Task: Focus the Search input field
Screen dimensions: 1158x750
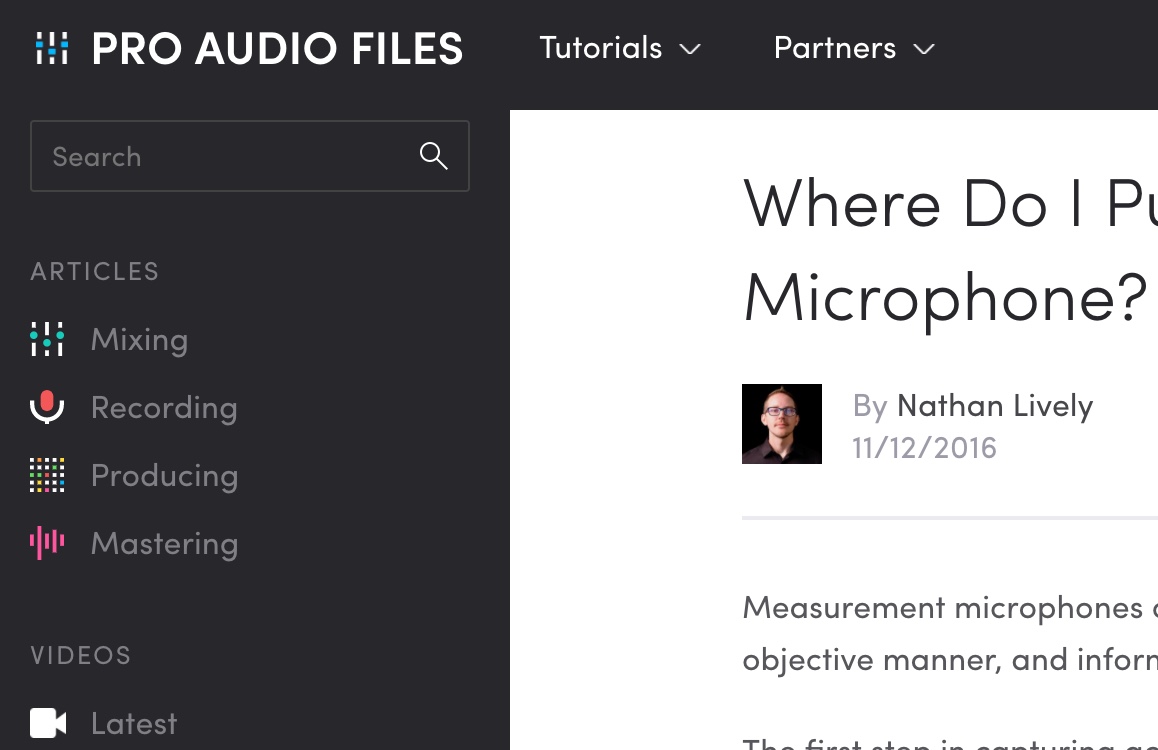Action: 250,156
